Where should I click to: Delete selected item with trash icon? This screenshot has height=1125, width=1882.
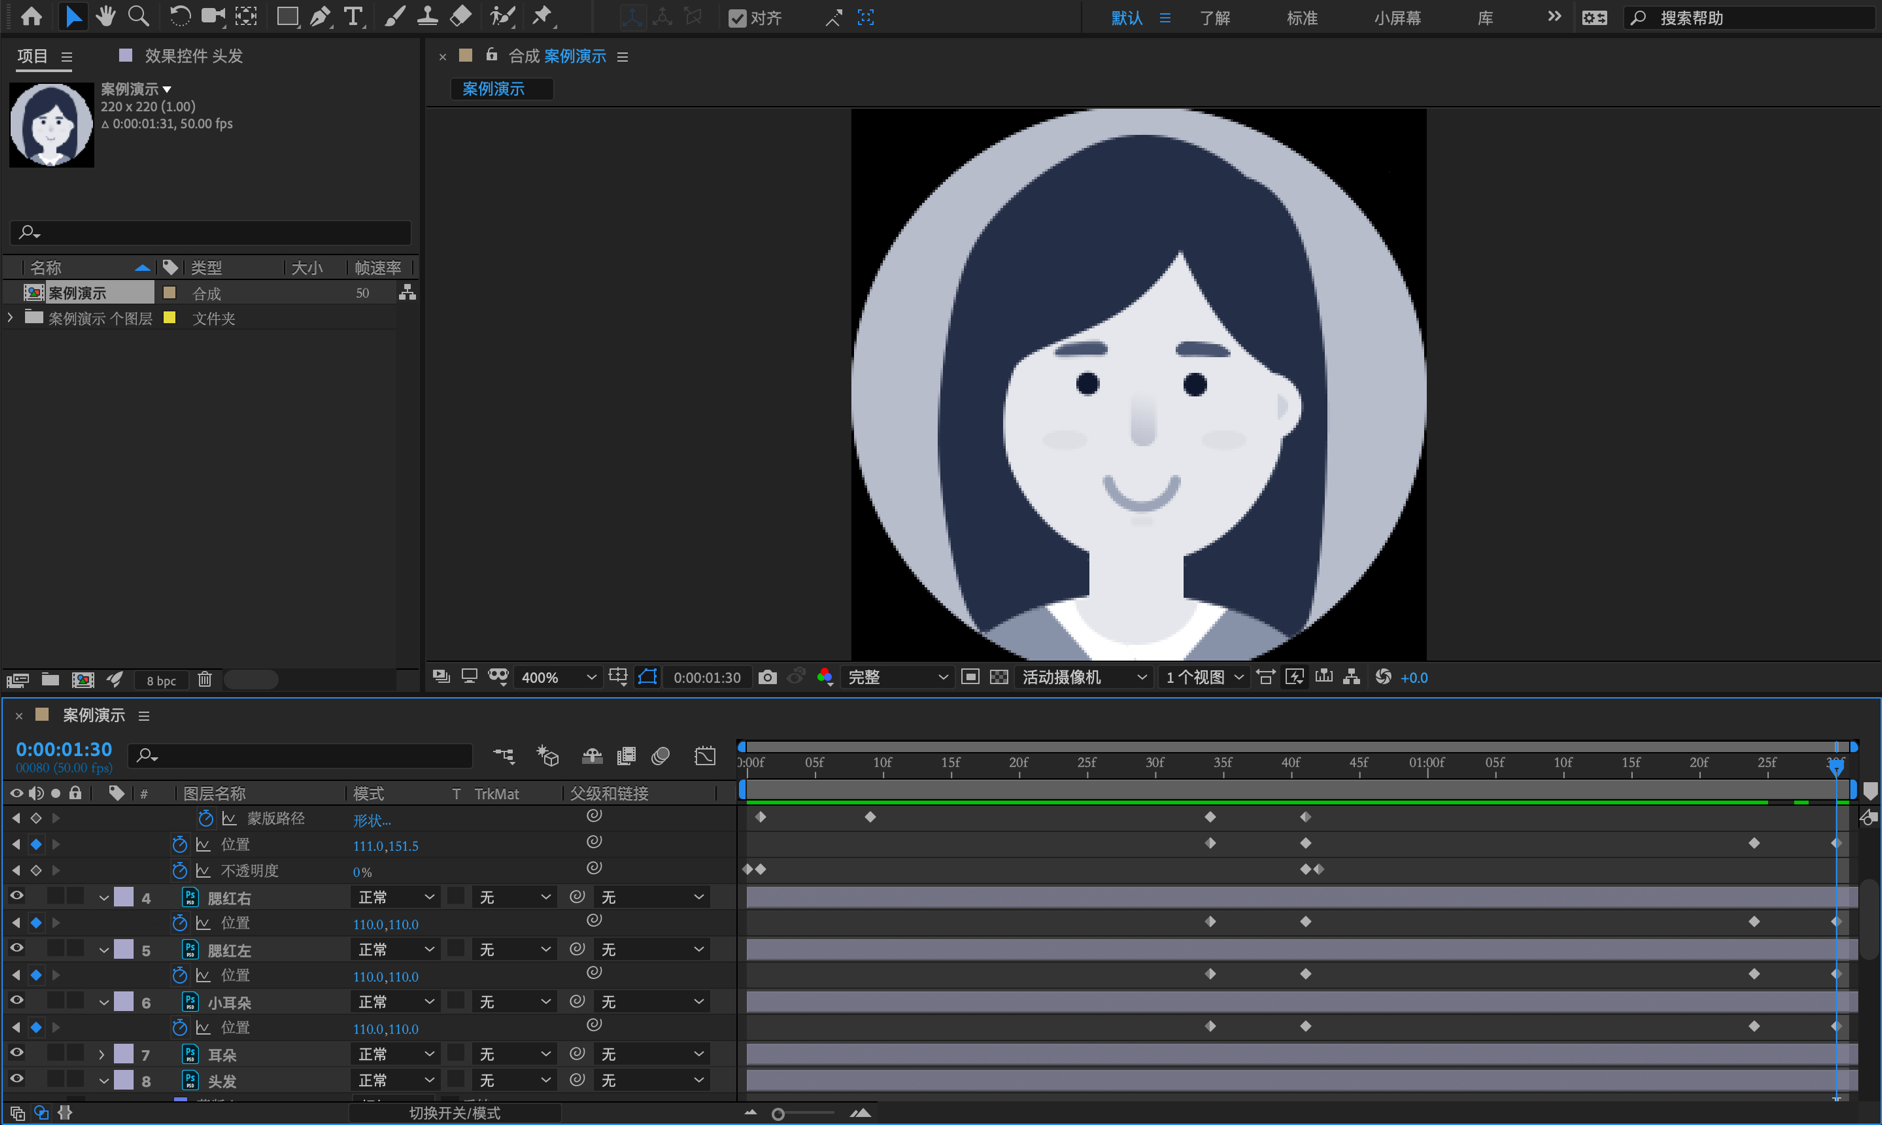tap(205, 680)
